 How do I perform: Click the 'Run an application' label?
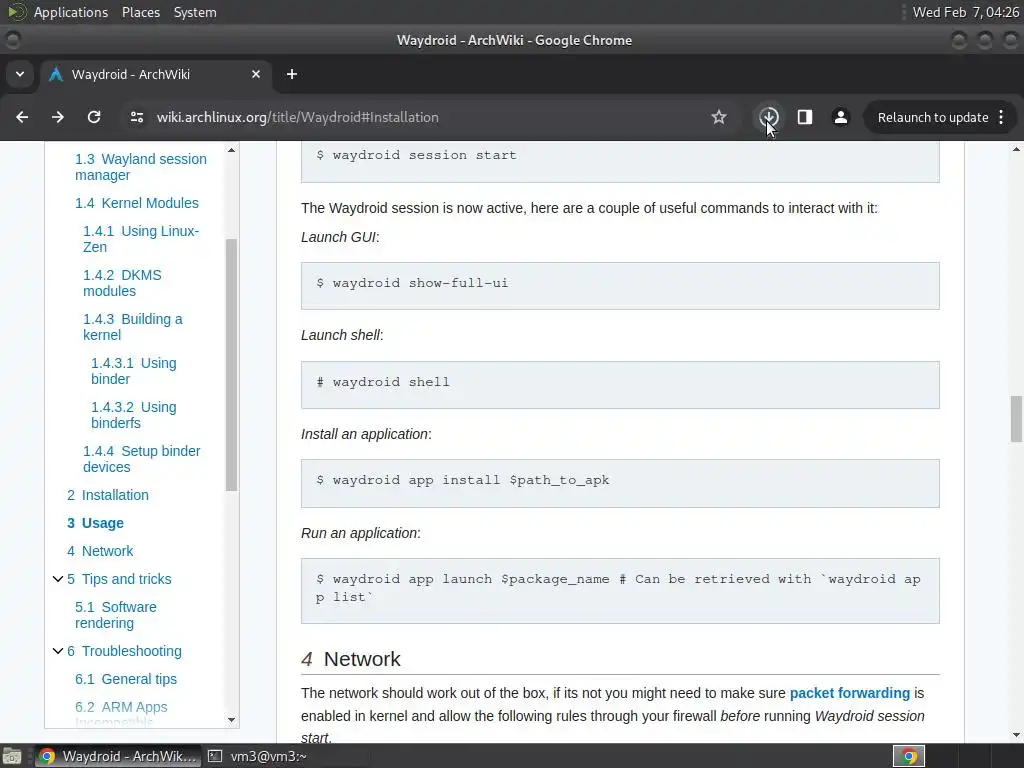click(360, 533)
